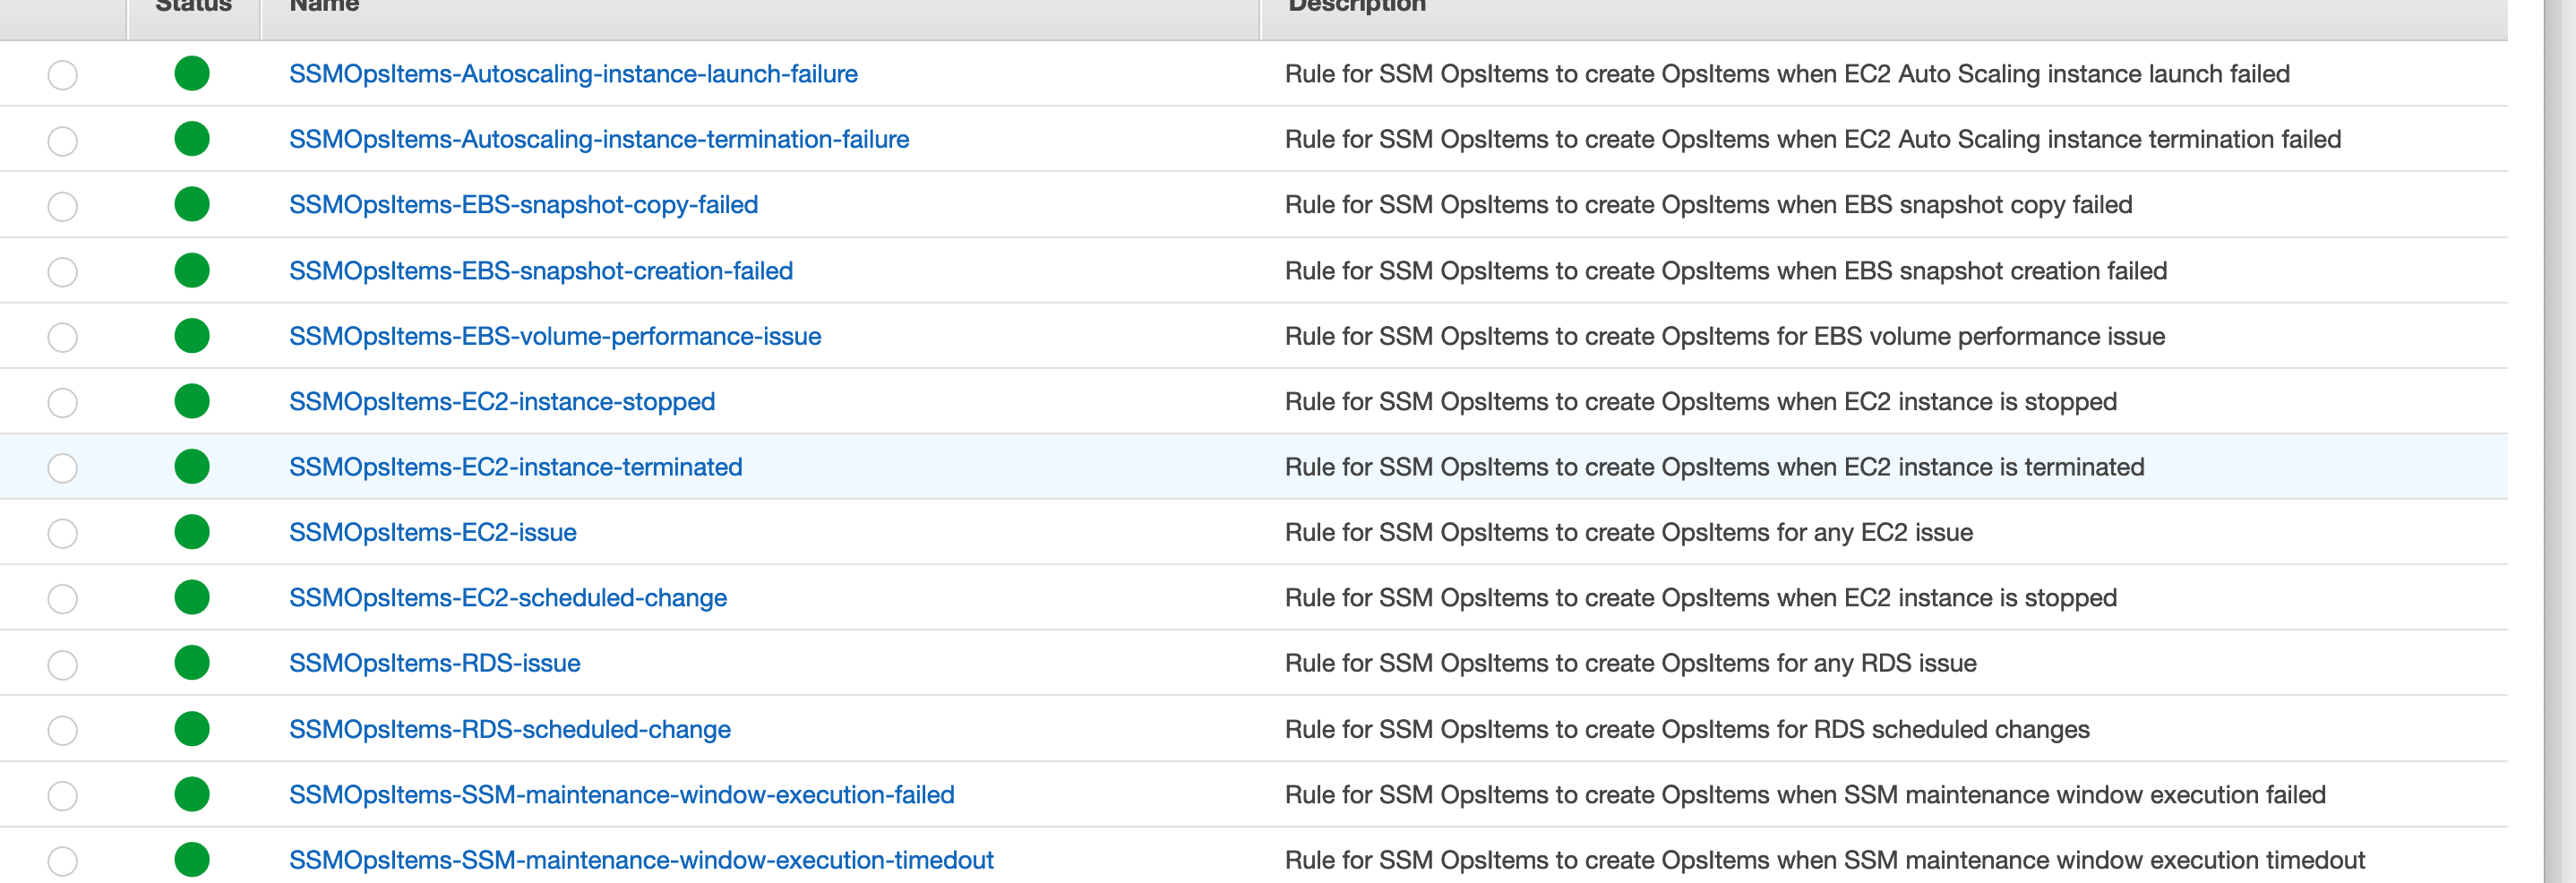Open SSMOpsItems-EBS-volume-performance-issue rule link
This screenshot has width=2576, height=883.
pyautogui.click(x=555, y=336)
